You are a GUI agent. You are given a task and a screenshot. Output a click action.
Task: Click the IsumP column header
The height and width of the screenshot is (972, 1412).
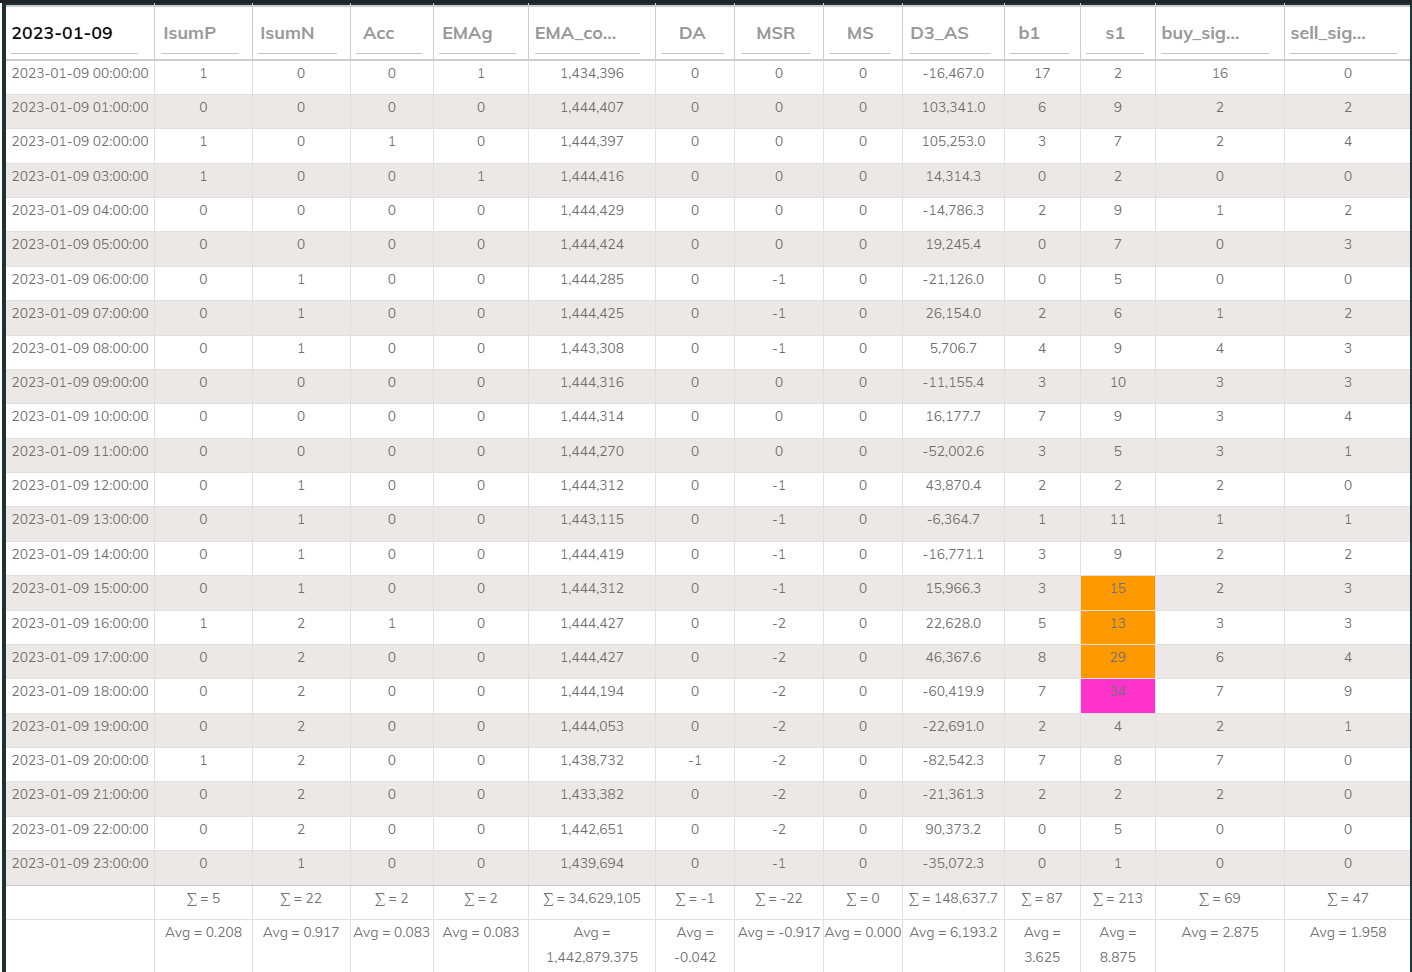coord(190,33)
